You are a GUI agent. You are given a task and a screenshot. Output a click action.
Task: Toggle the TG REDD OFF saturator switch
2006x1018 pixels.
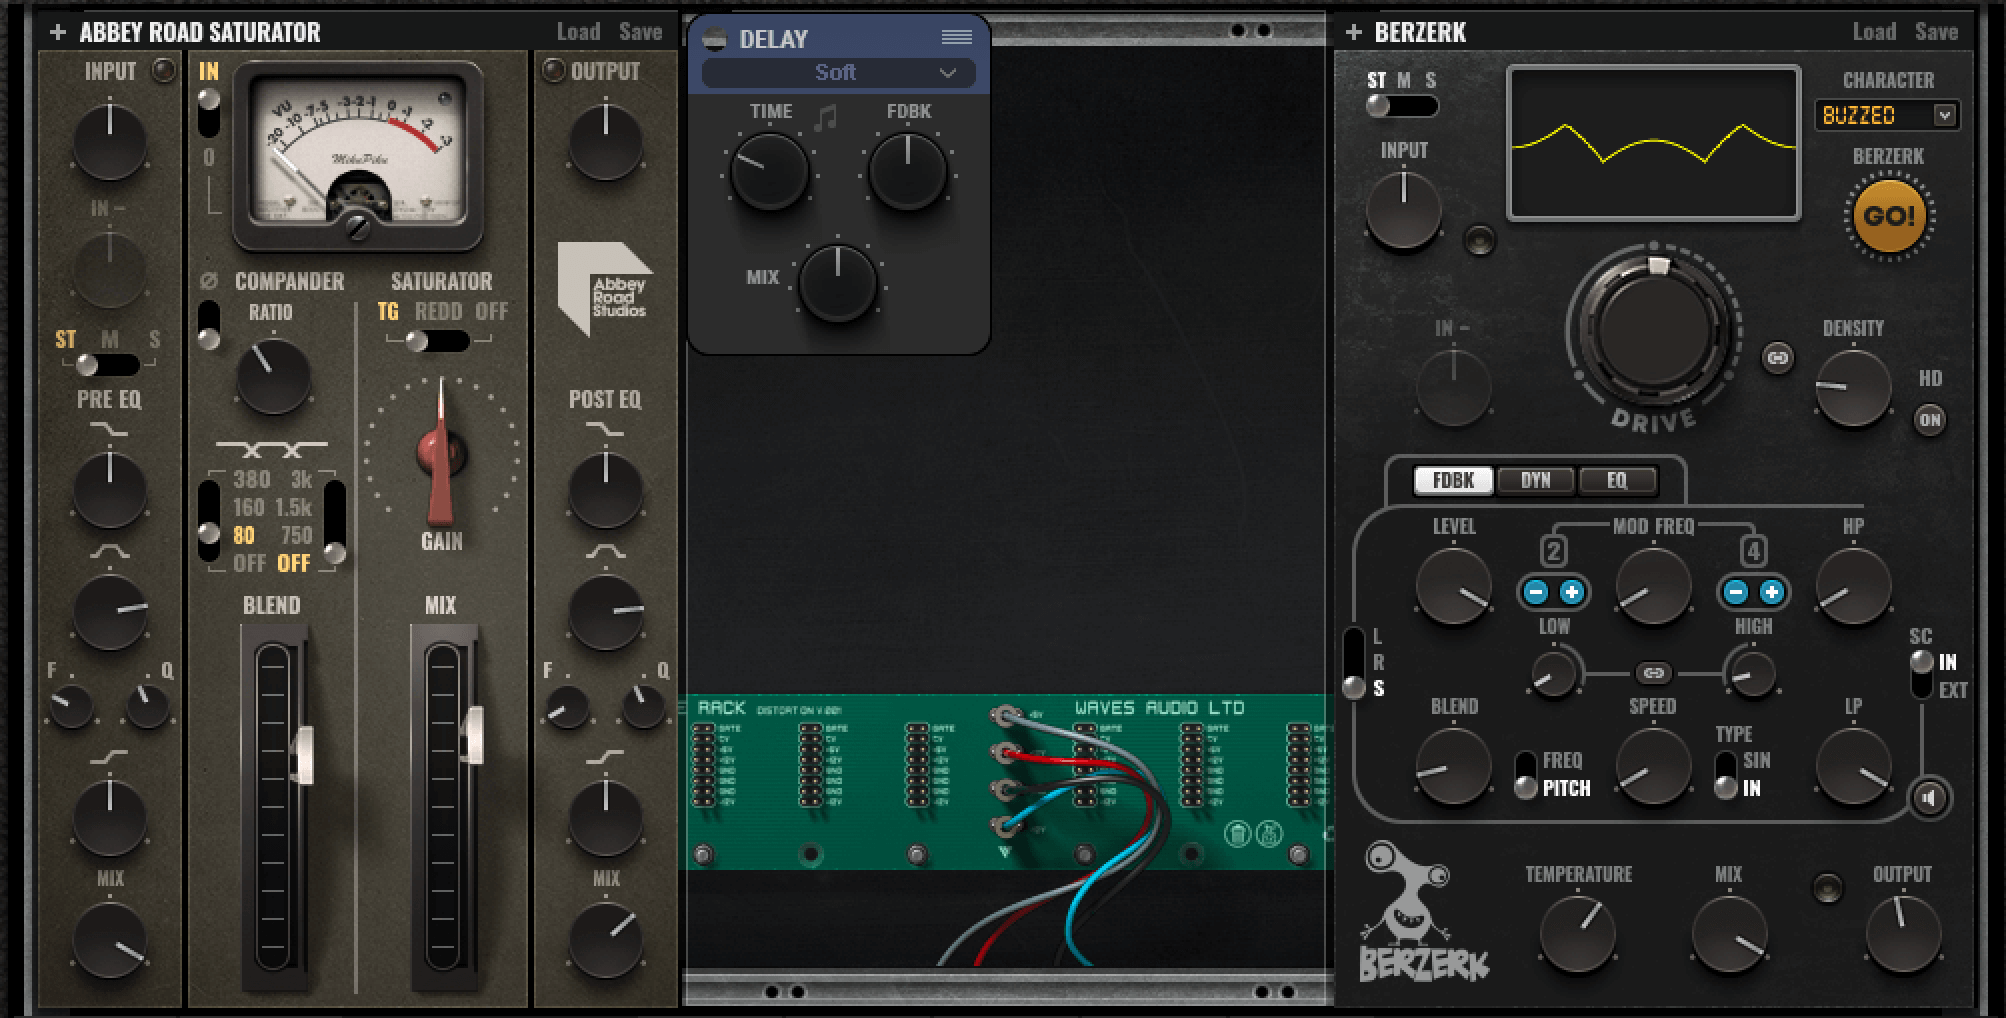[438, 341]
